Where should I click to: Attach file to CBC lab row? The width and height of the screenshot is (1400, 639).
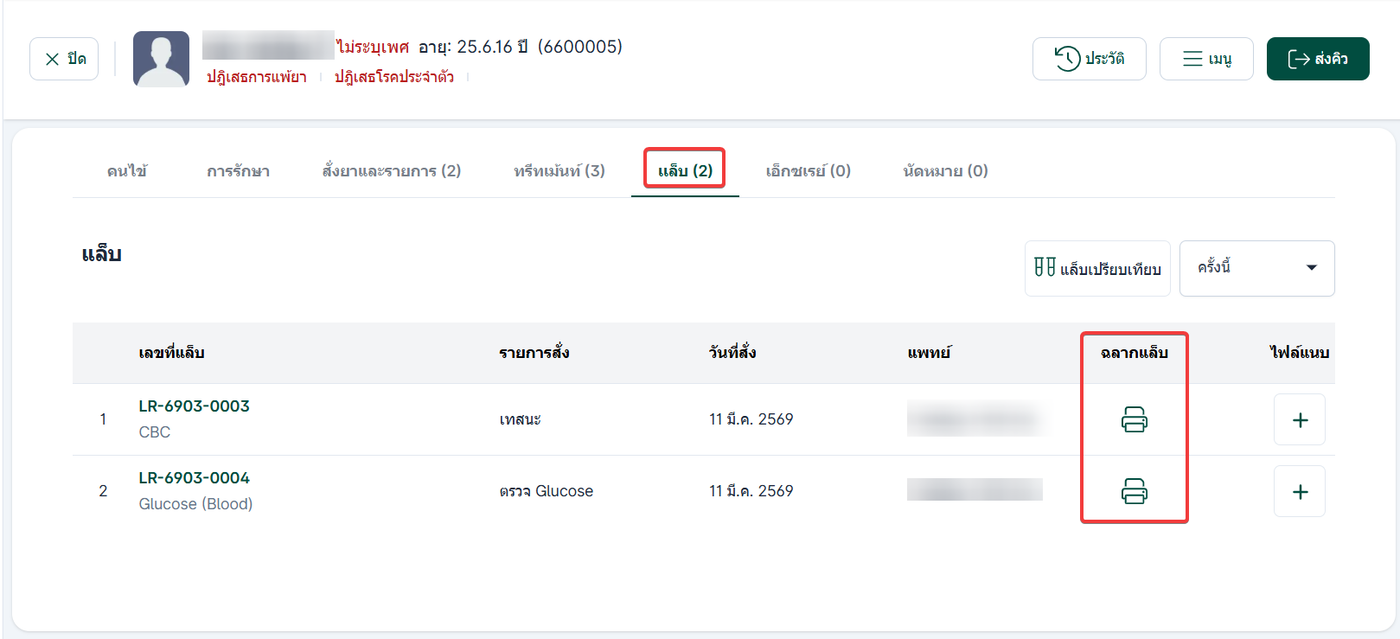click(1300, 420)
